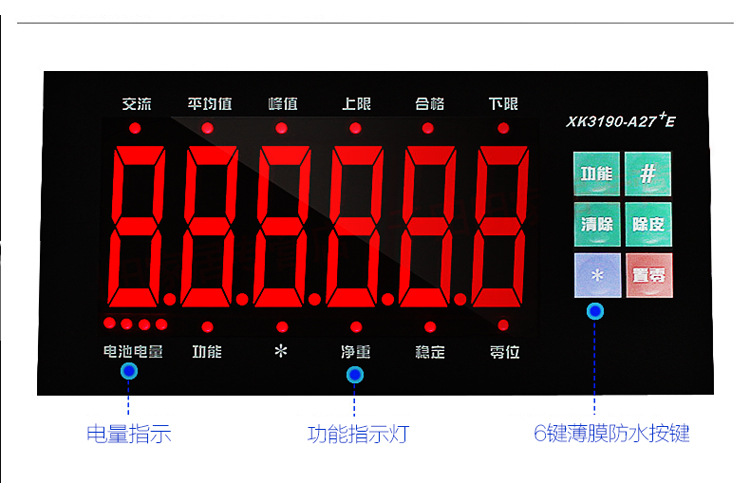Image resolution: width=750 pixels, height=500 pixels.
Task: Click the 电量指示 caption text
Action: coord(128,434)
